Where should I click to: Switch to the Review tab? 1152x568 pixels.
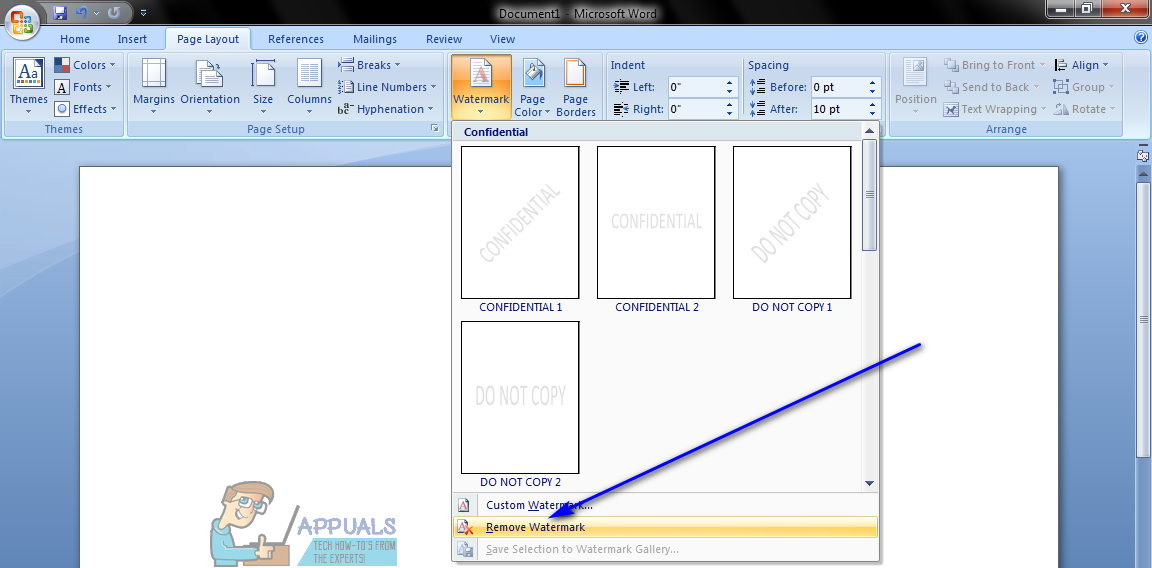pos(444,39)
